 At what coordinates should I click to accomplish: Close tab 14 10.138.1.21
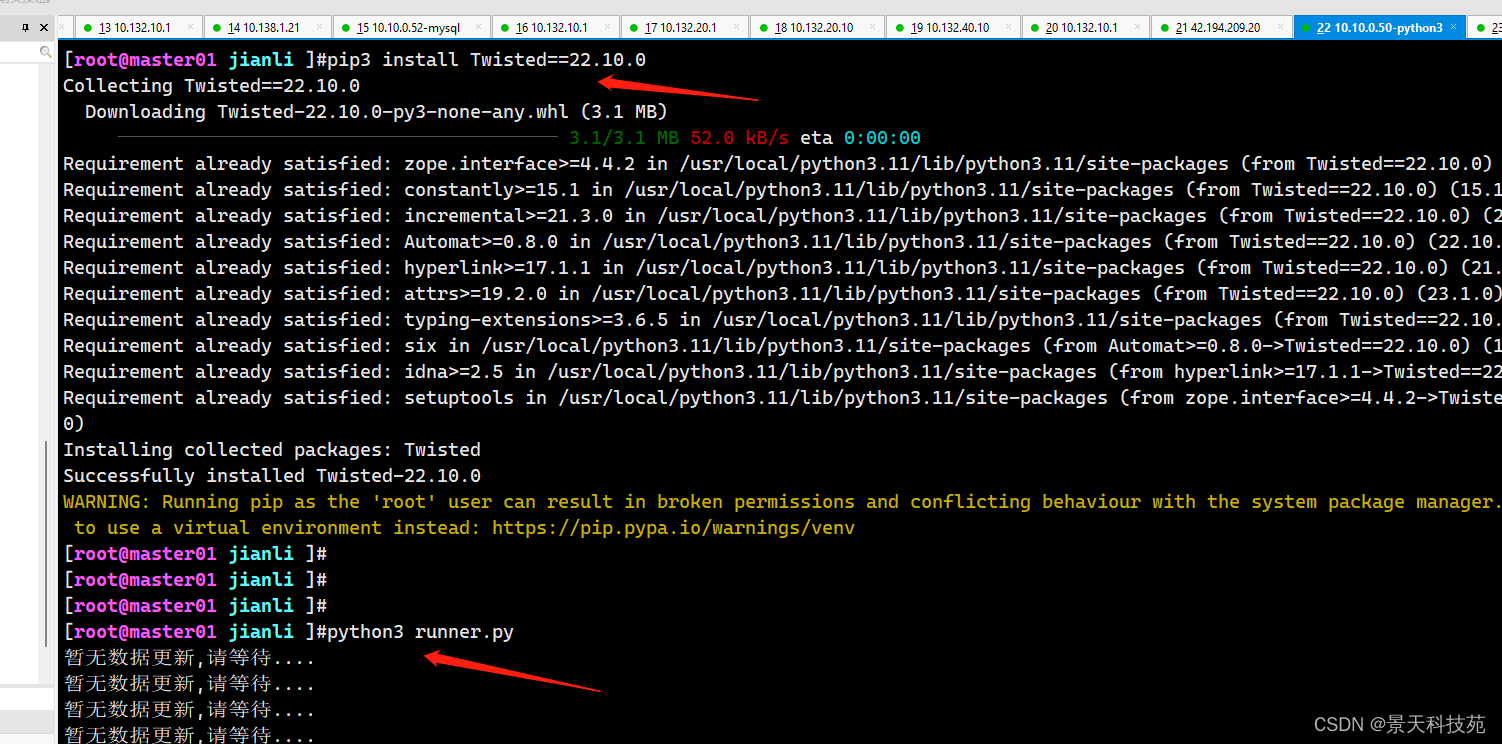click(x=320, y=27)
